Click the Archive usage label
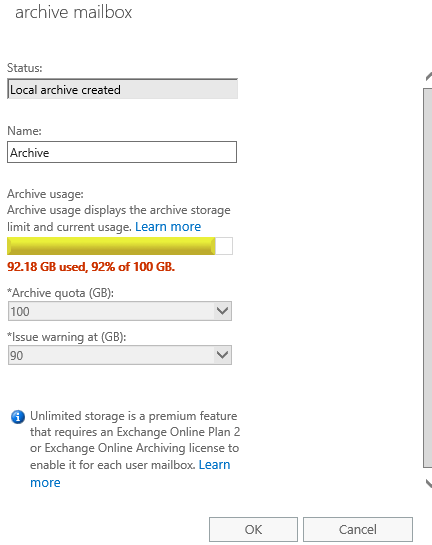This screenshot has width=432, height=545. [45, 194]
